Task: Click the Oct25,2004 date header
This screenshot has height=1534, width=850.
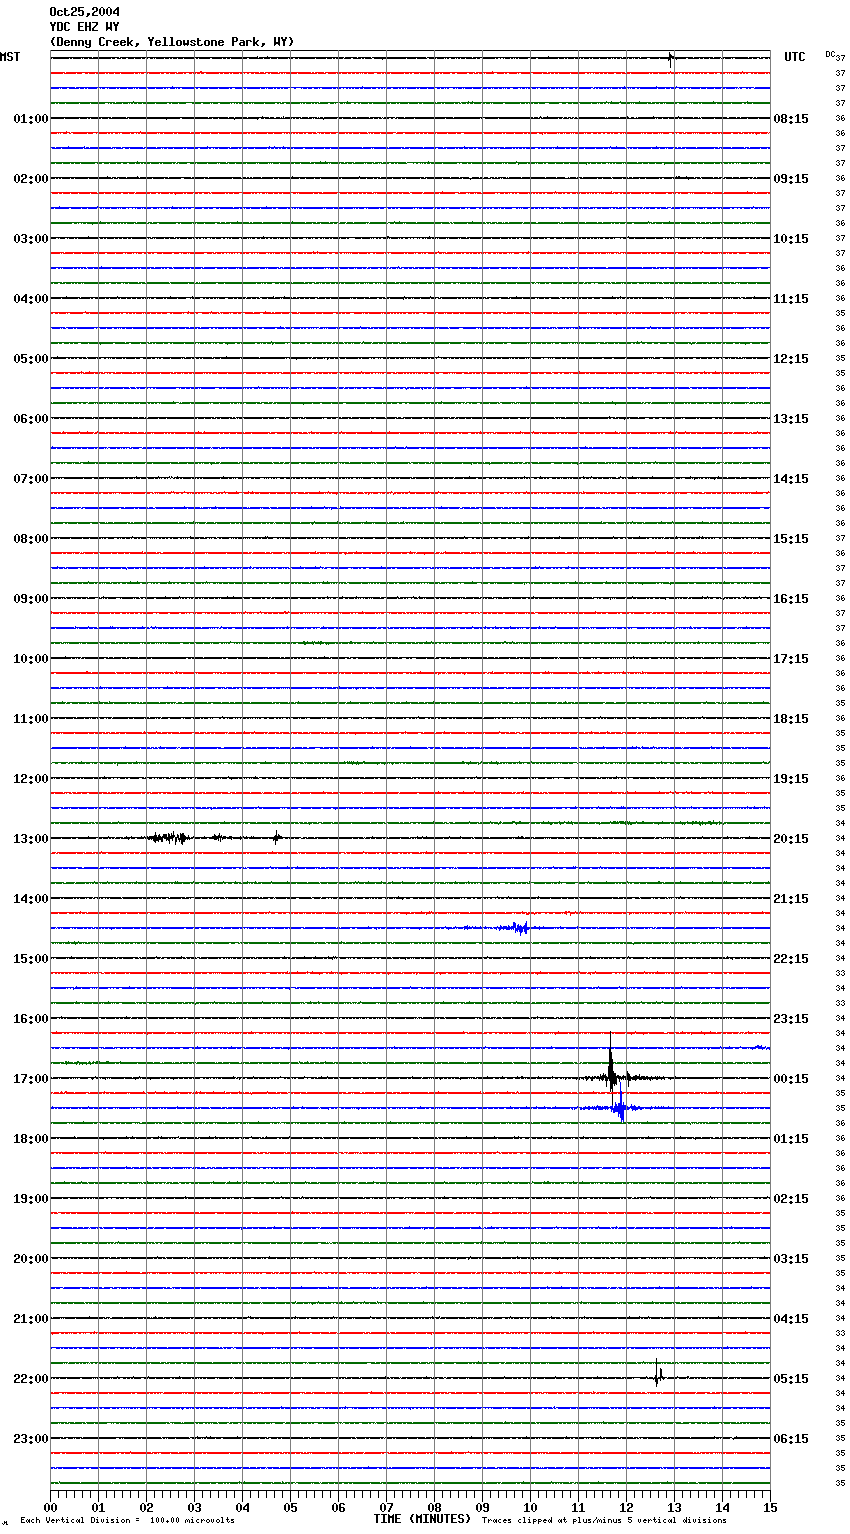Action: pyautogui.click(x=84, y=12)
